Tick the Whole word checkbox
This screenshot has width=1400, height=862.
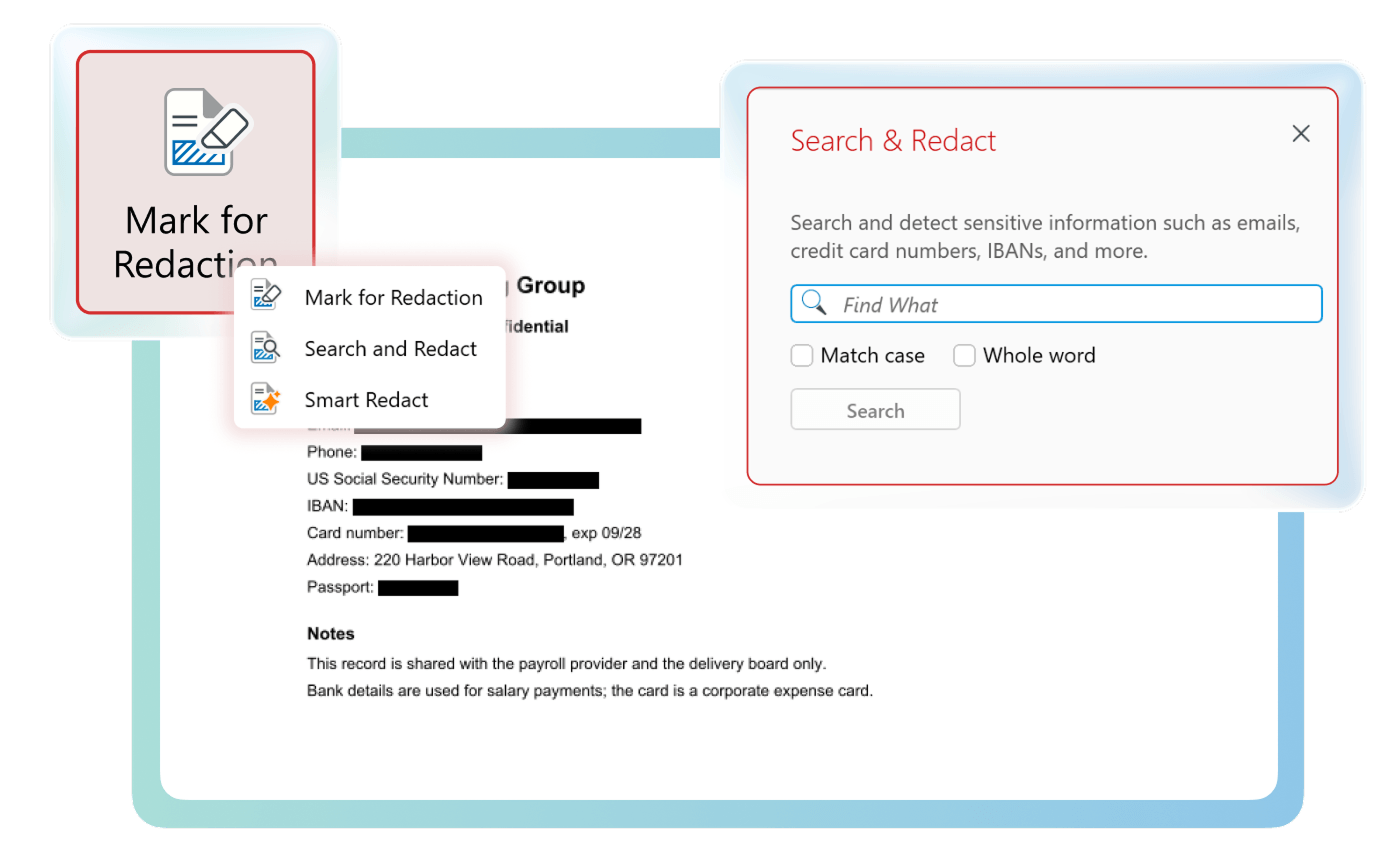point(964,356)
